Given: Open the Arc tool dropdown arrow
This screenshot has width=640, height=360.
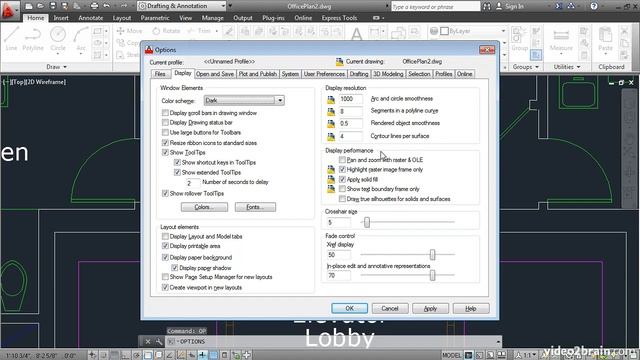Looking at the screenshot, I should (81, 53).
